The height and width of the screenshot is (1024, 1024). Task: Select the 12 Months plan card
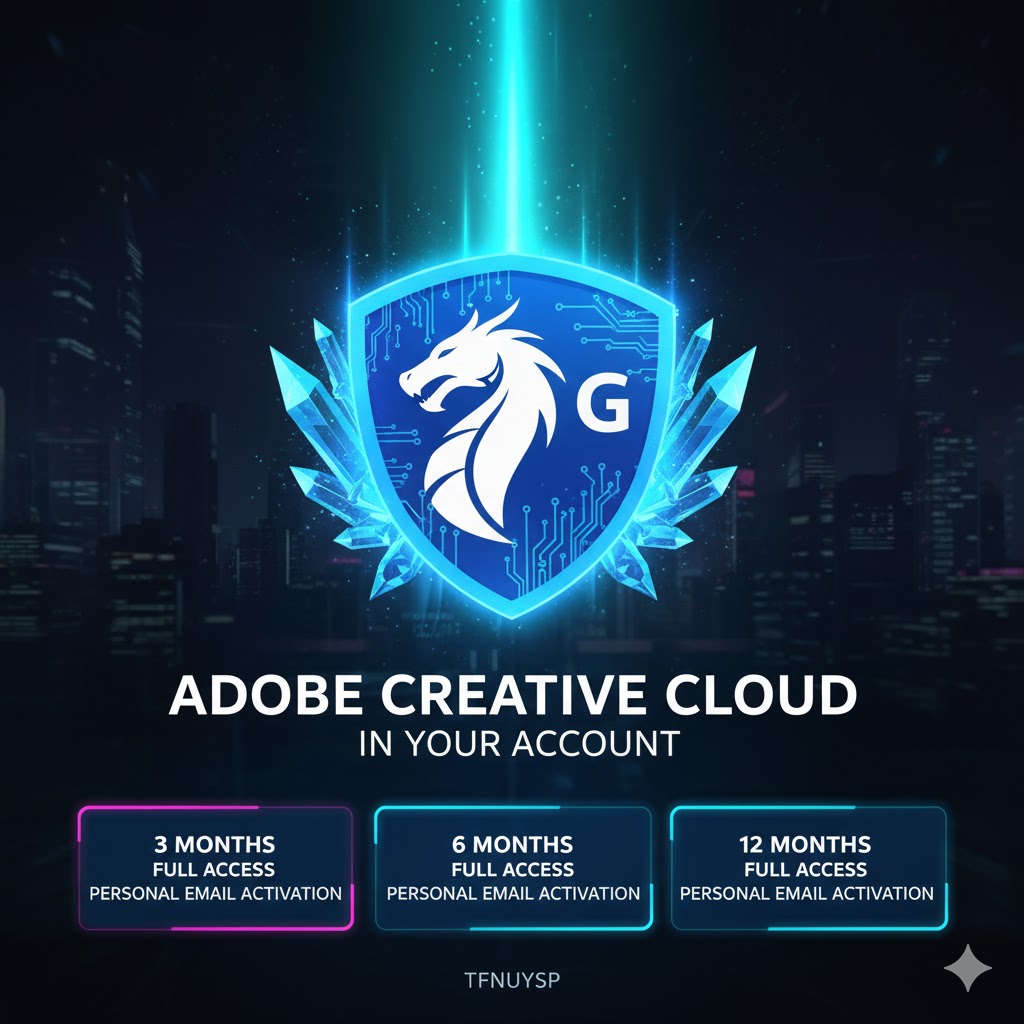pos(808,868)
